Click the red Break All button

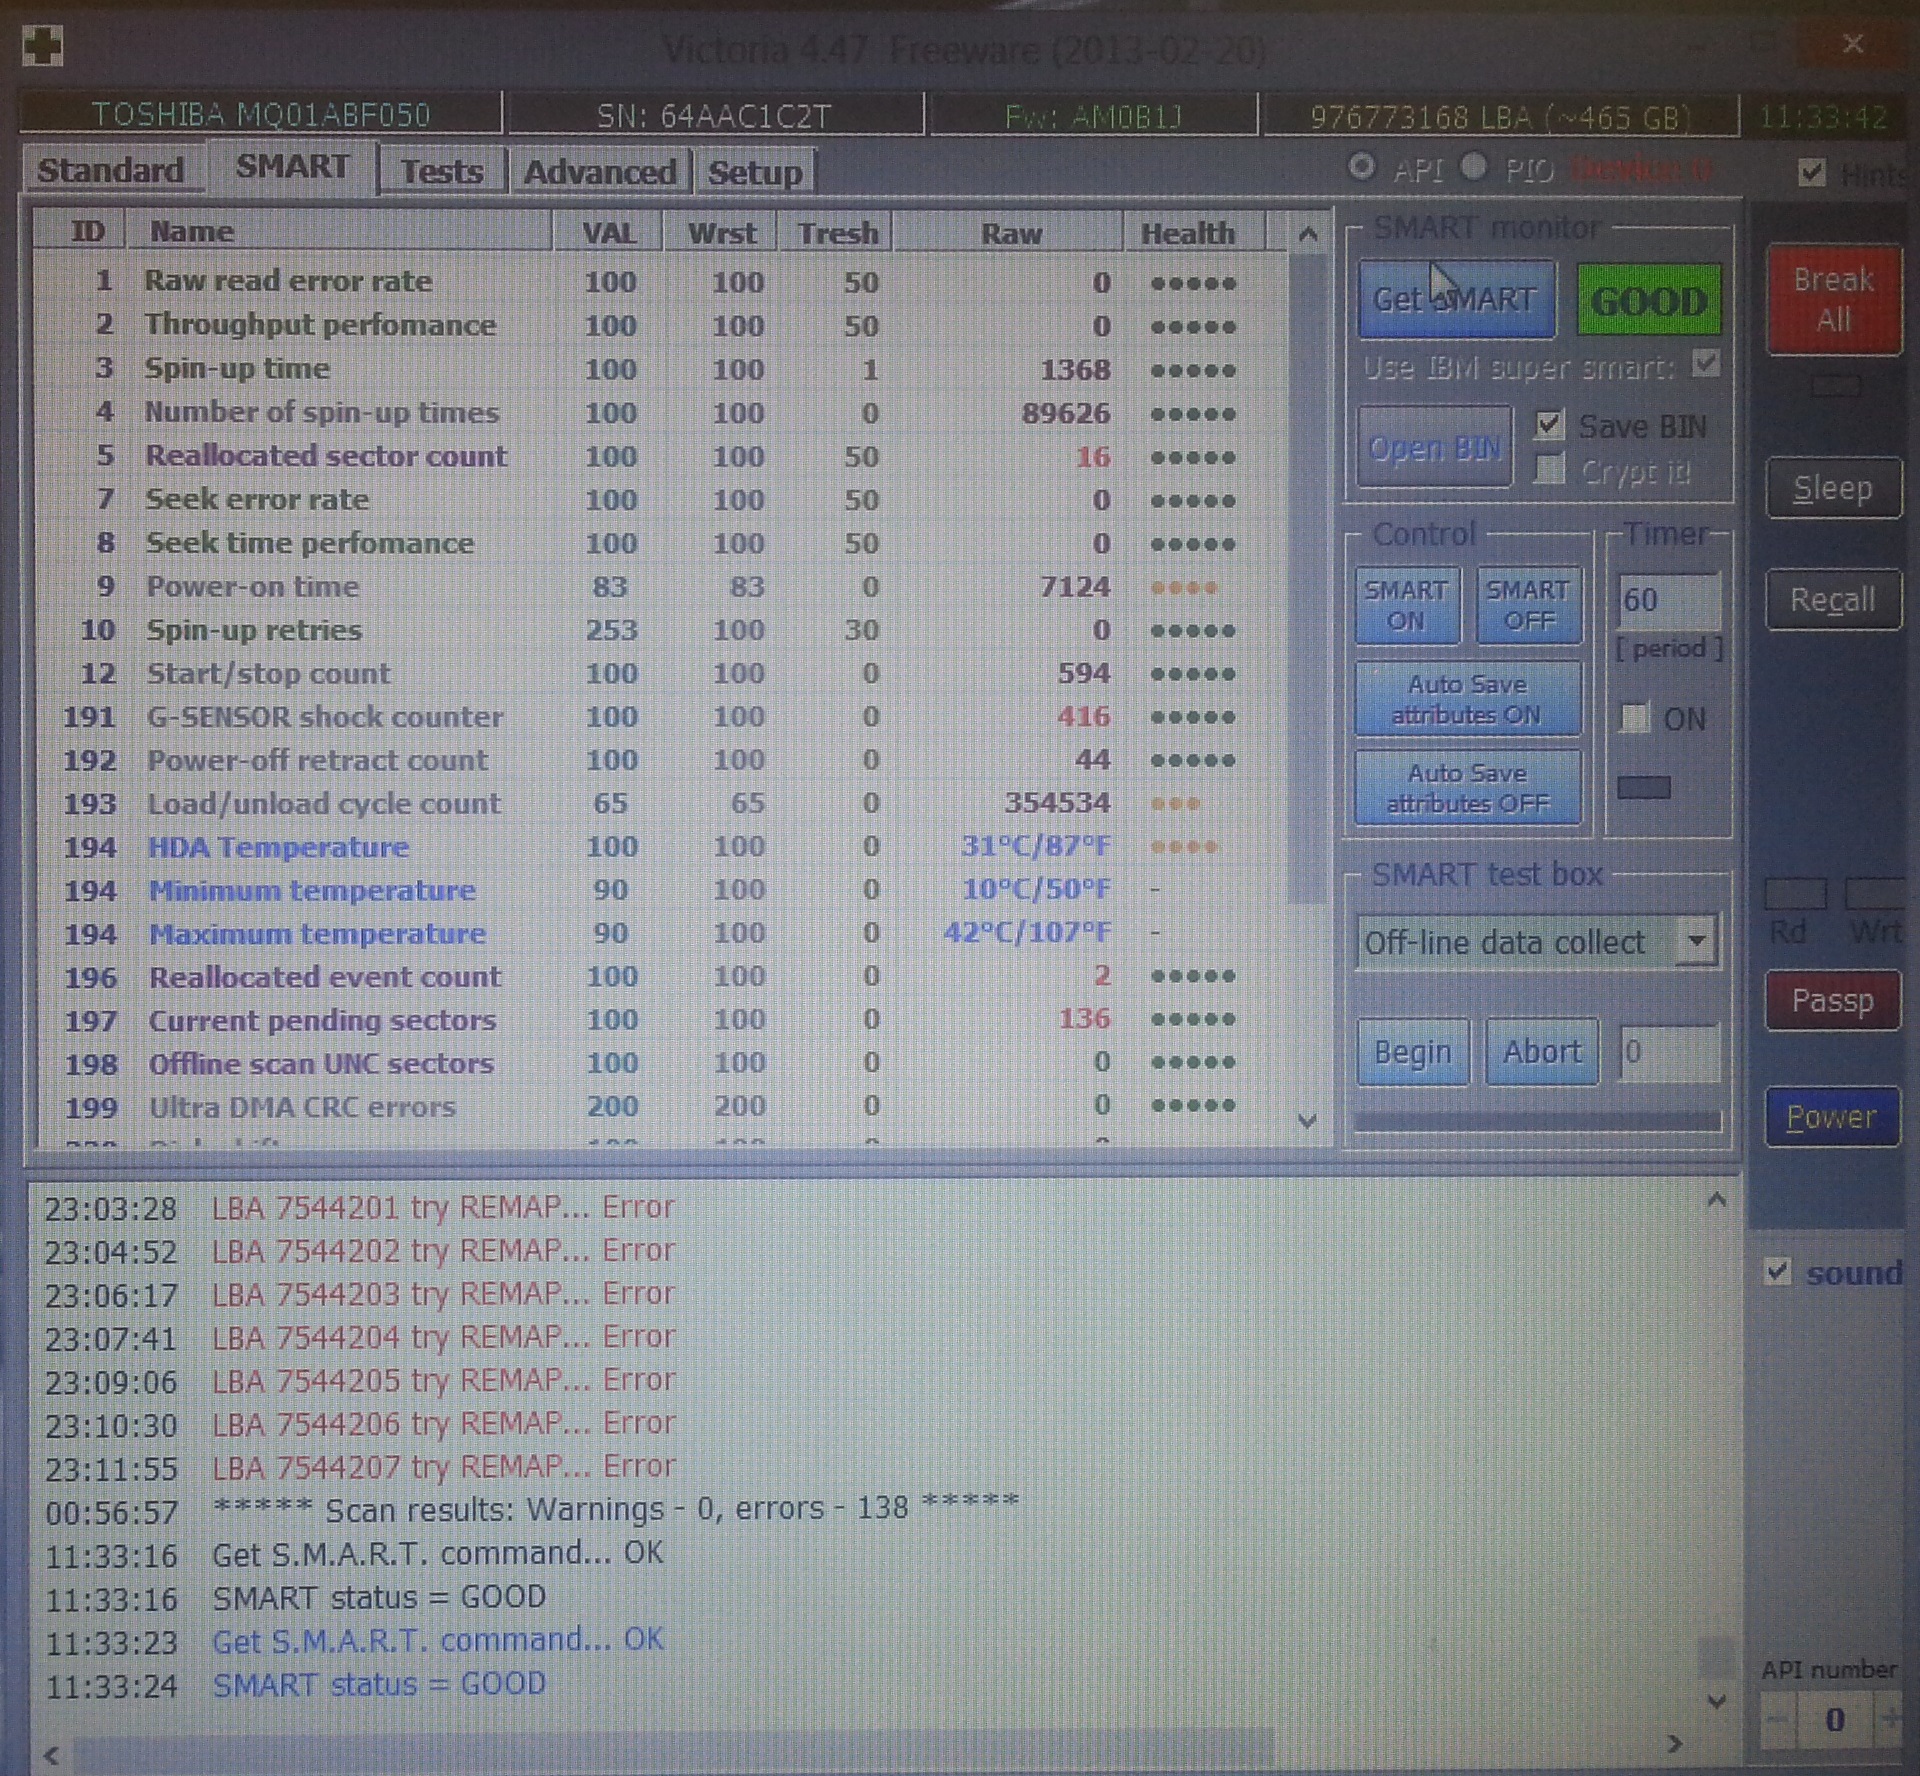[x=1833, y=299]
